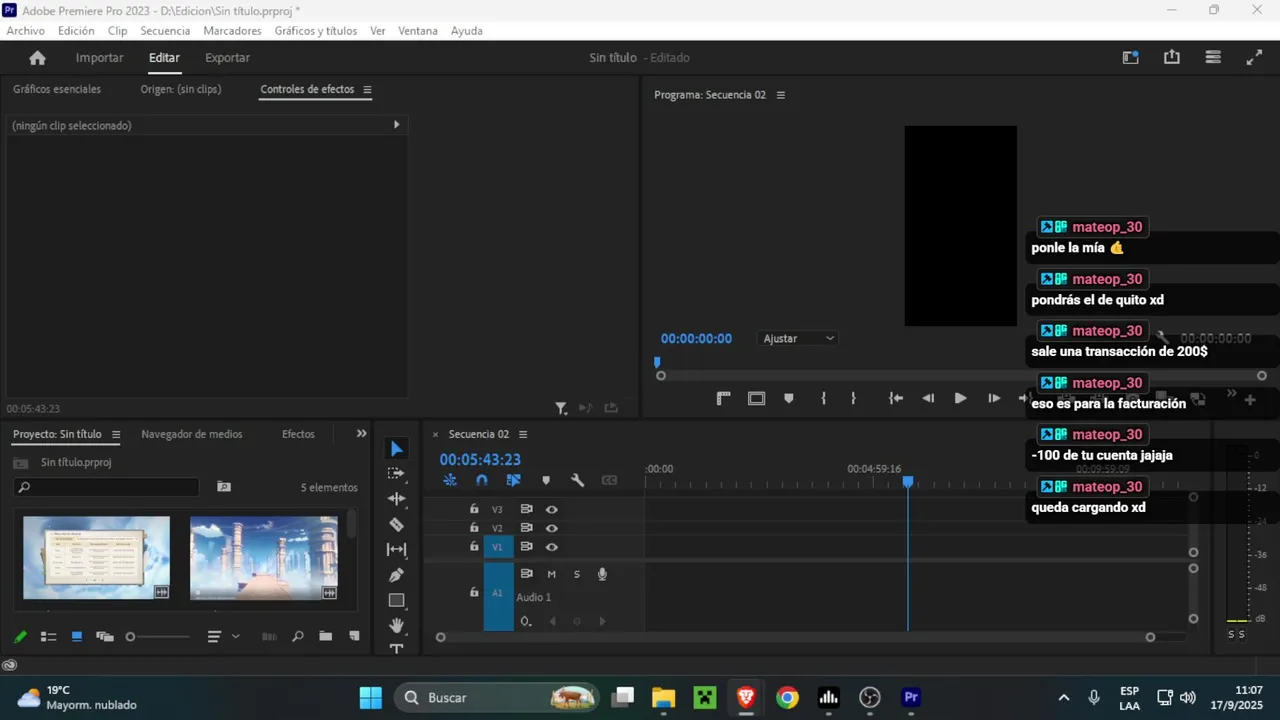Open the progress dashboard icon
This screenshot has height=720, width=1280.
(x=1213, y=58)
